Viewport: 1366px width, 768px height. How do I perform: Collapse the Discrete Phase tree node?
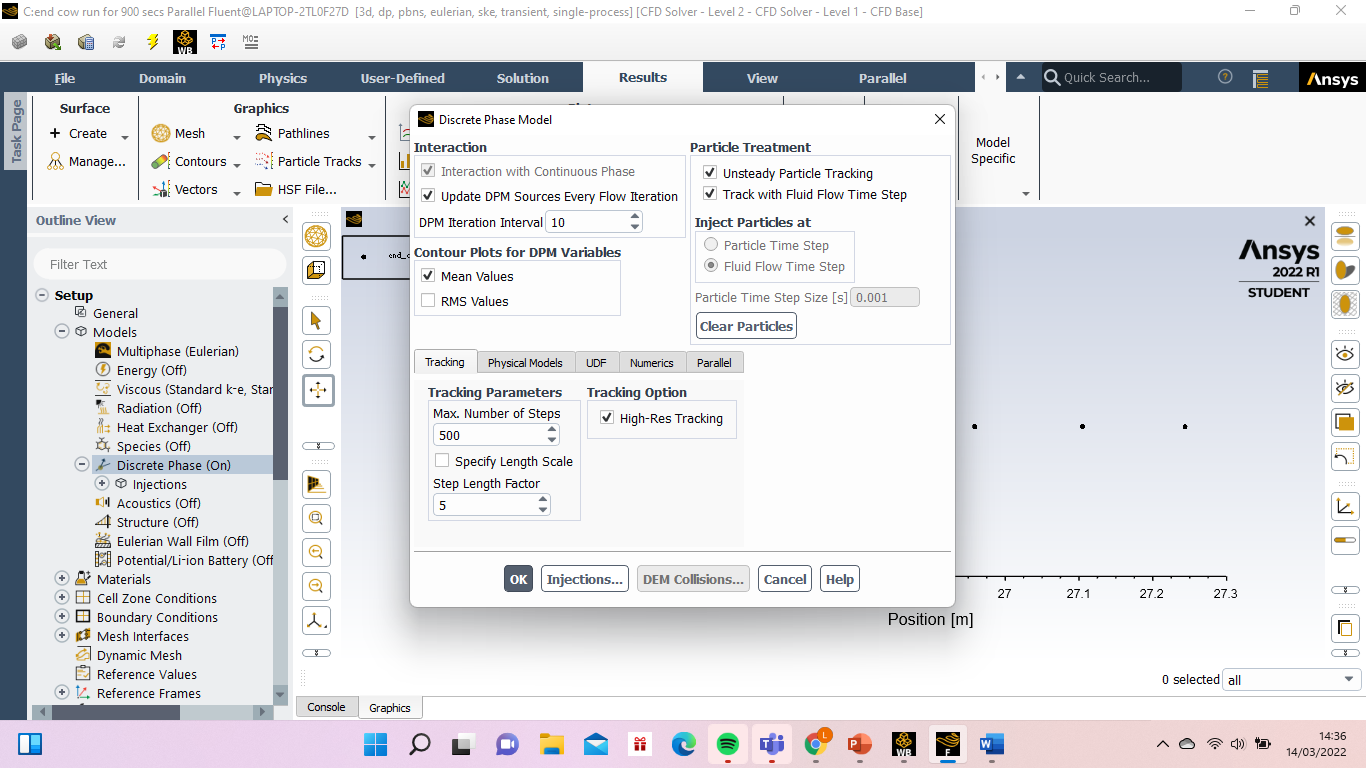[82, 465]
